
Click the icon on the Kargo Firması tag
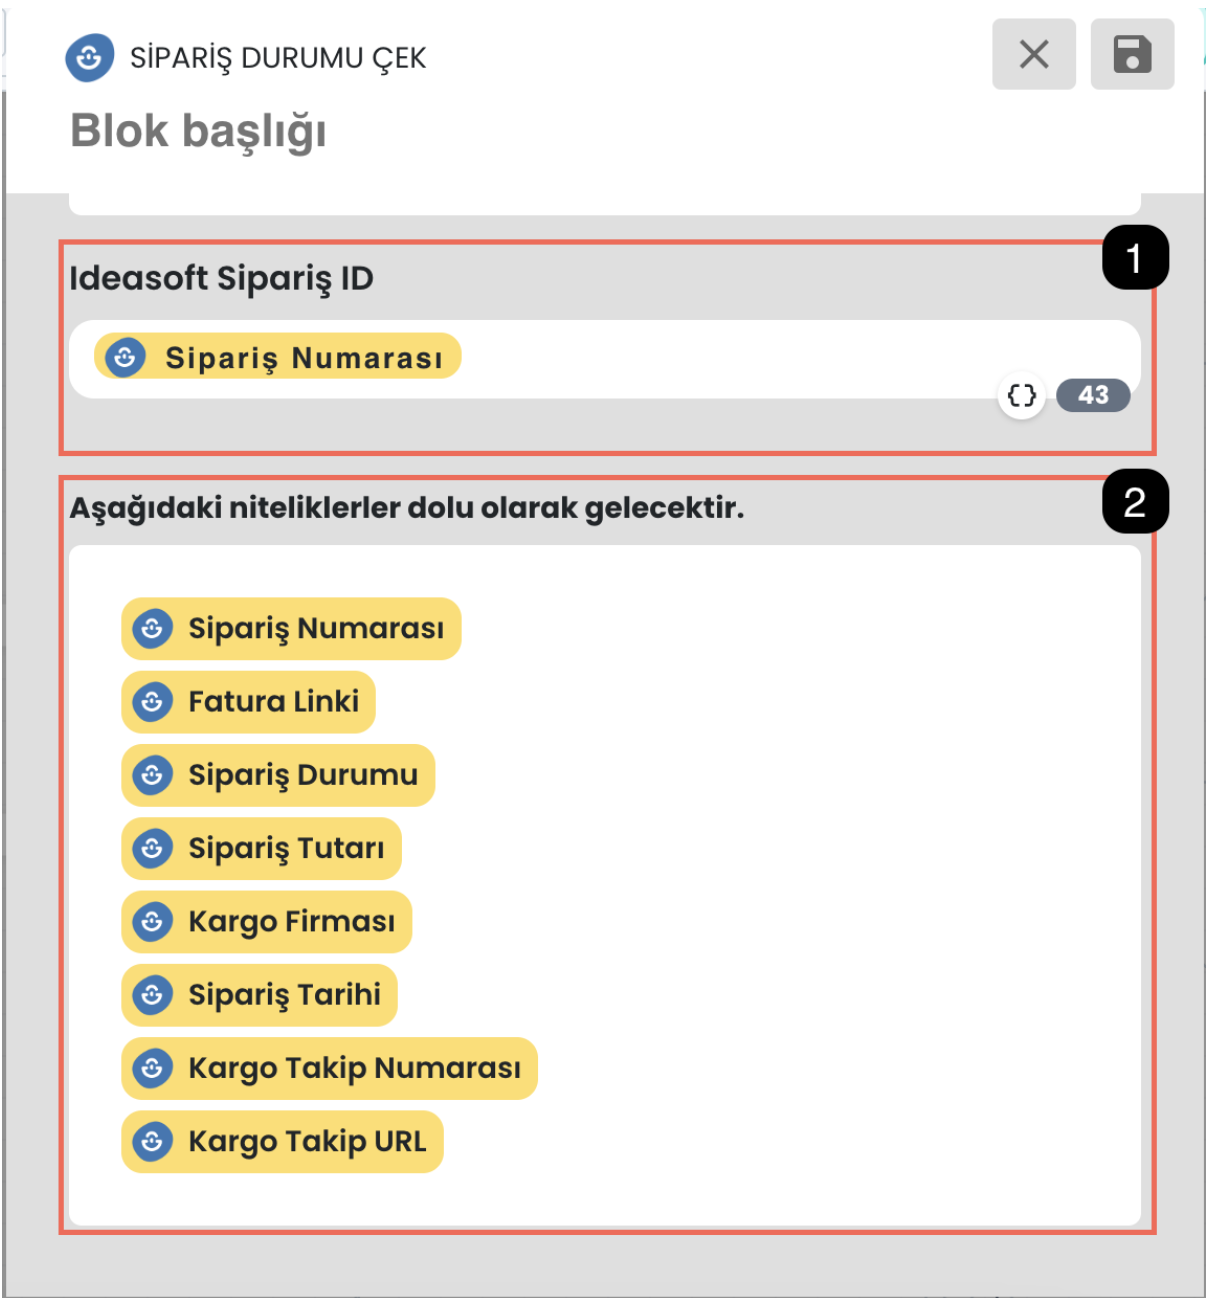tap(152, 921)
